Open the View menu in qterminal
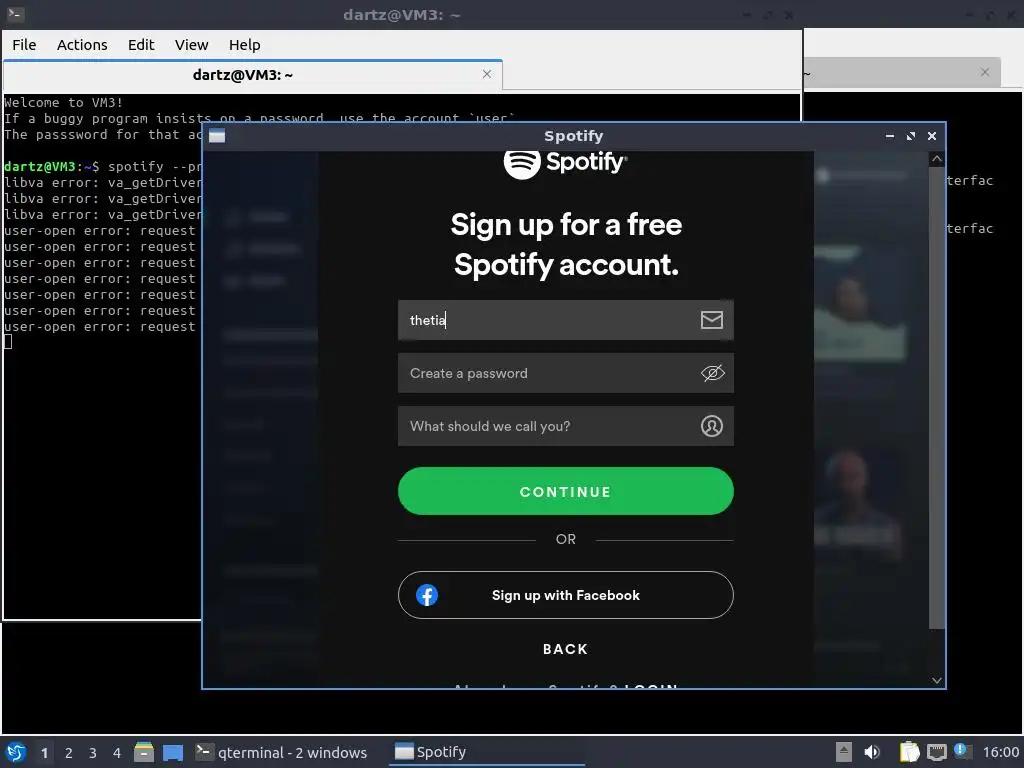 191,45
